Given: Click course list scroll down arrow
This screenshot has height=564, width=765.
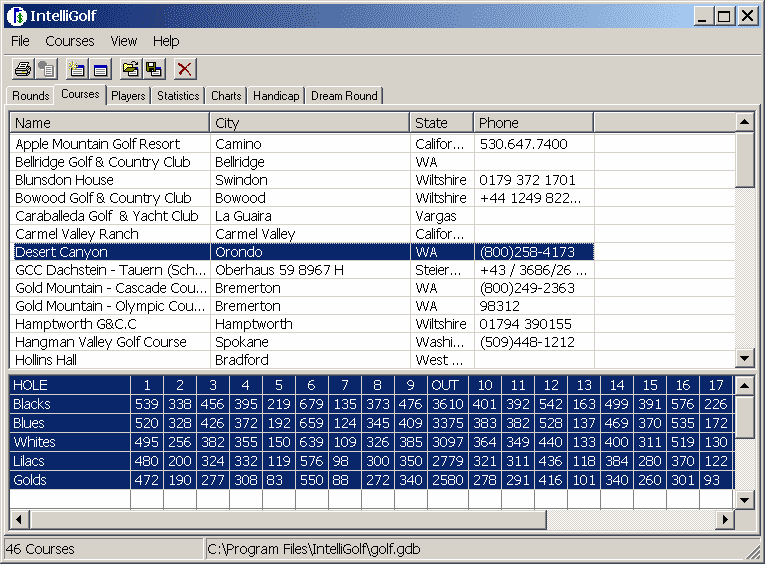Looking at the screenshot, I should click(x=745, y=359).
